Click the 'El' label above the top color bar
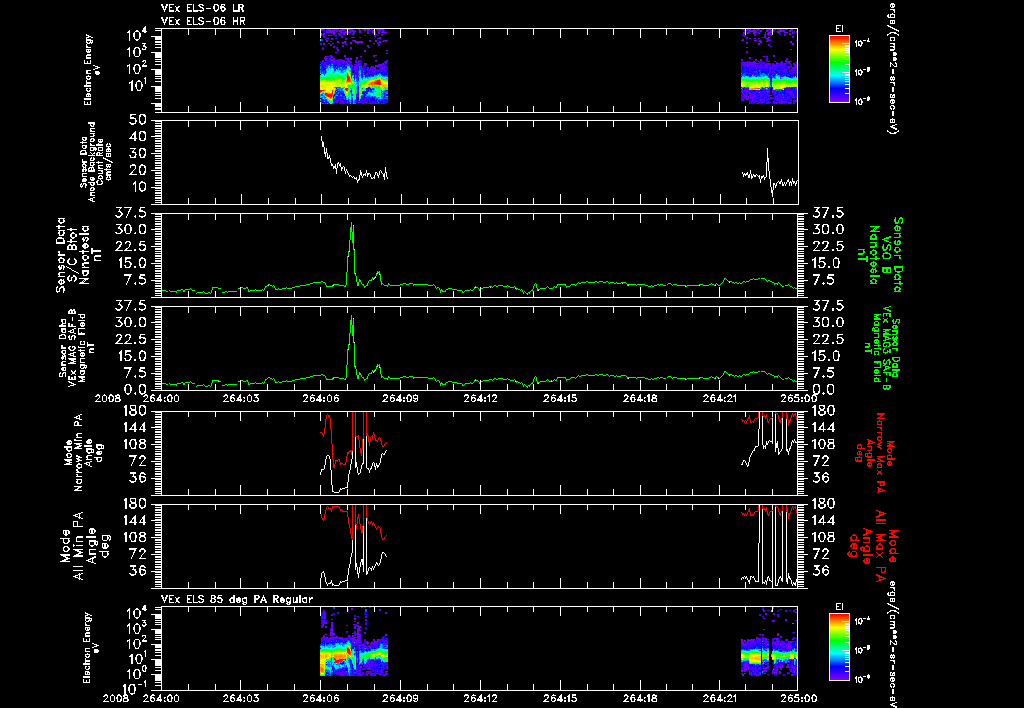This screenshot has height=708, width=1024. click(x=839, y=29)
